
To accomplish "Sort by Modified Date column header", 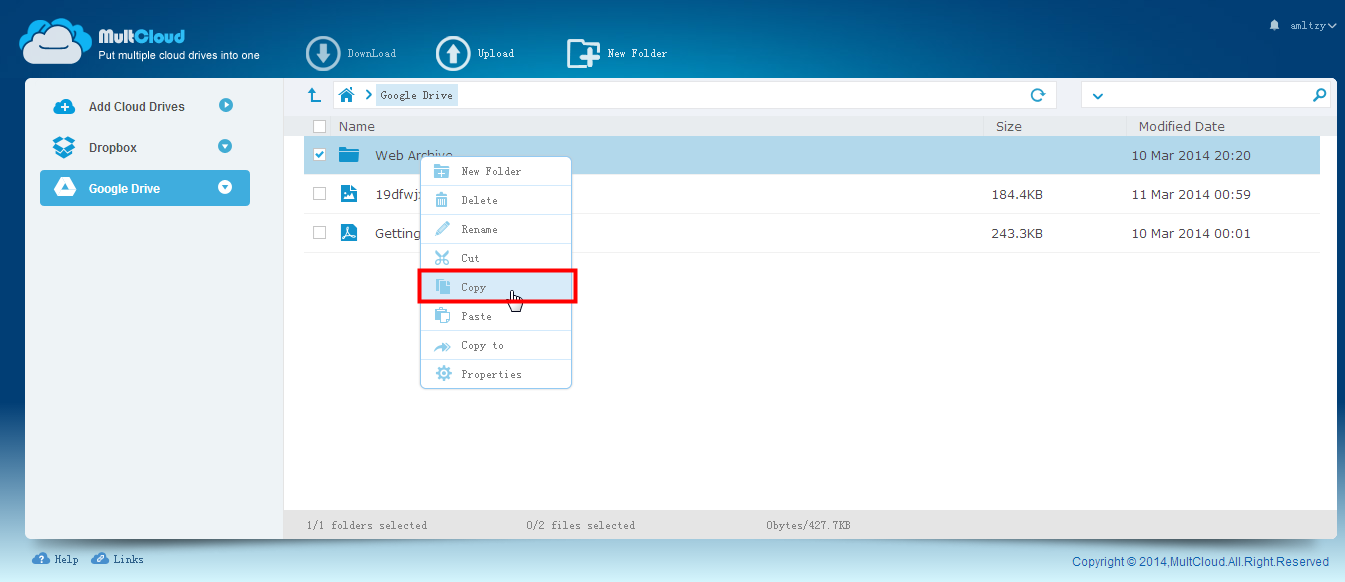I will (x=1182, y=126).
